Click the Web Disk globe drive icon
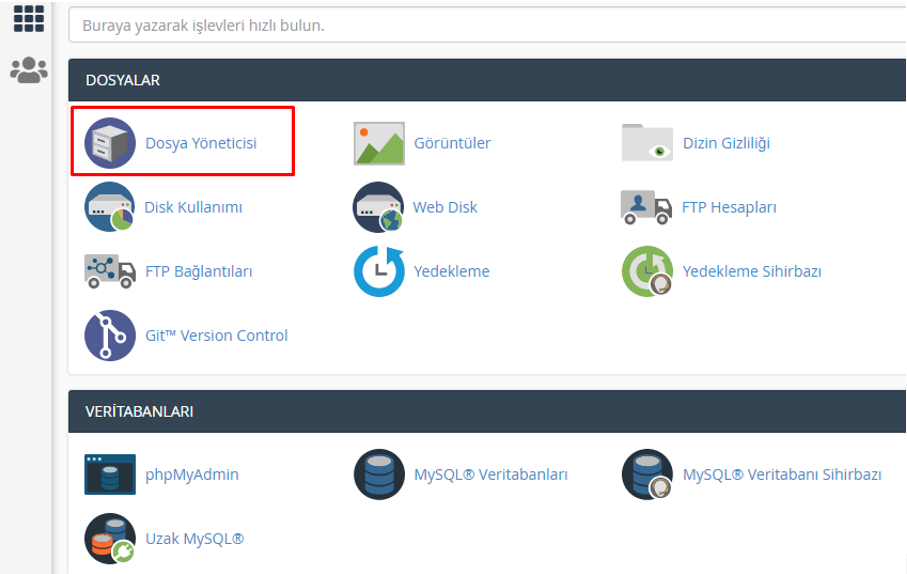This screenshot has height=574, width=907. click(x=378, y=207)
